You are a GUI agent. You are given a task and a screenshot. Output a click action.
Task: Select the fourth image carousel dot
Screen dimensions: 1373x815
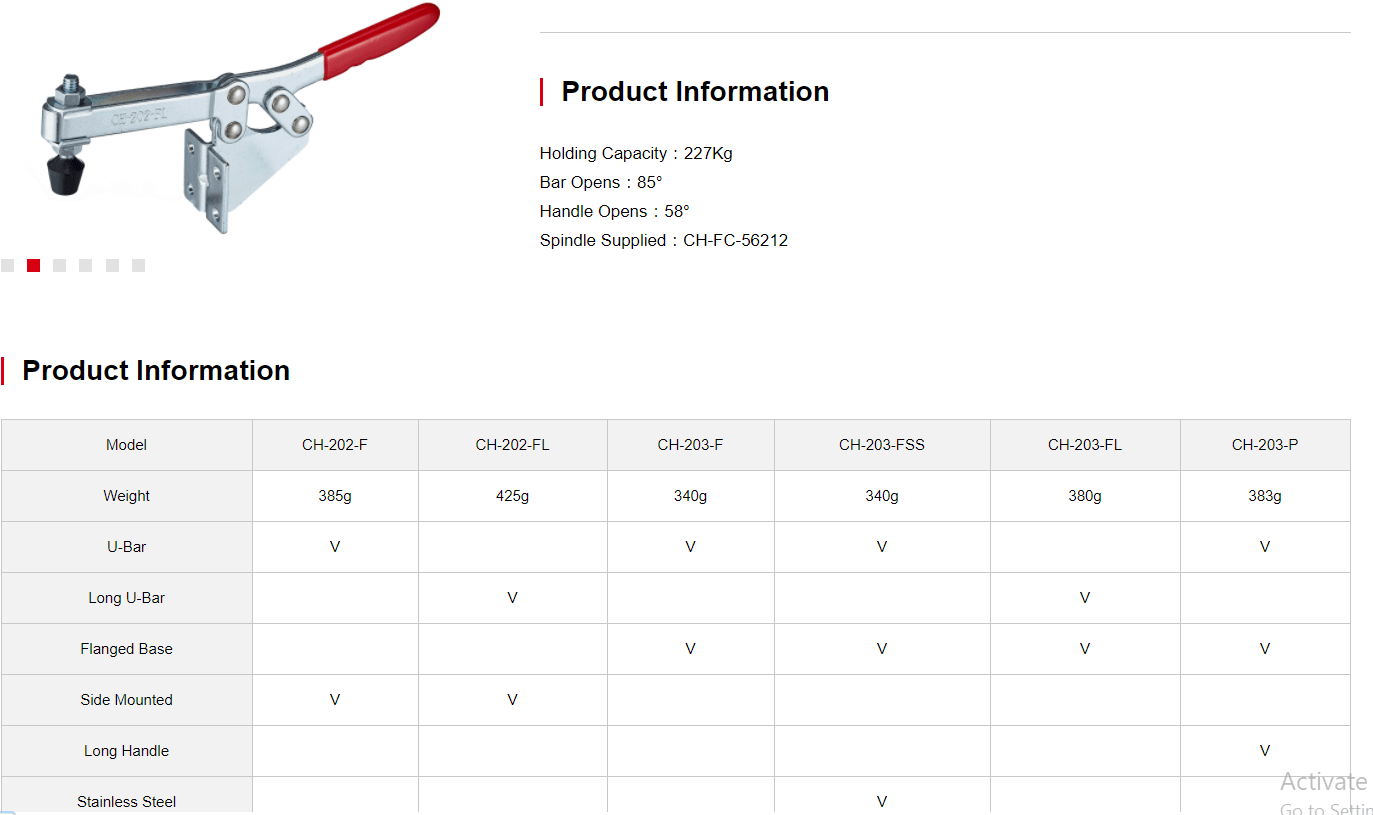[85, 265]
